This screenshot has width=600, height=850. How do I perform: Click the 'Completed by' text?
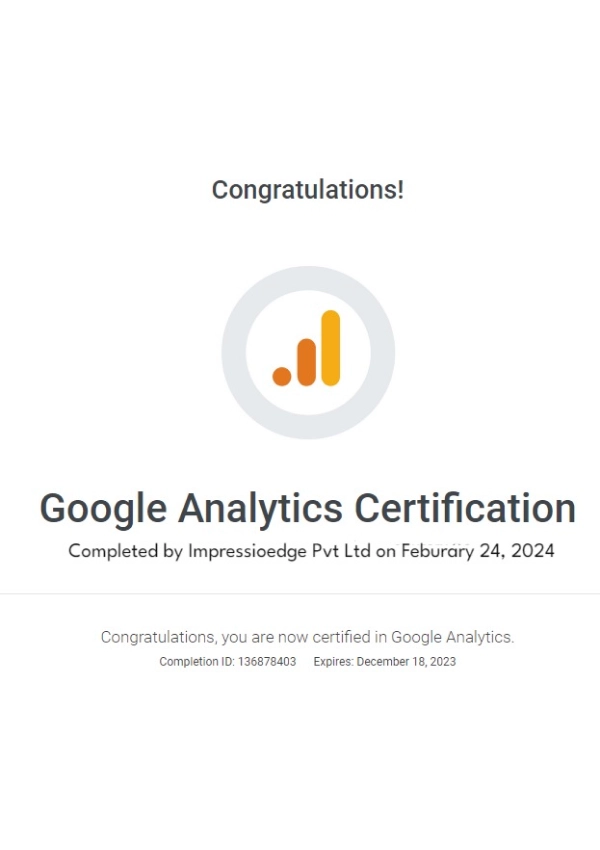125,551
